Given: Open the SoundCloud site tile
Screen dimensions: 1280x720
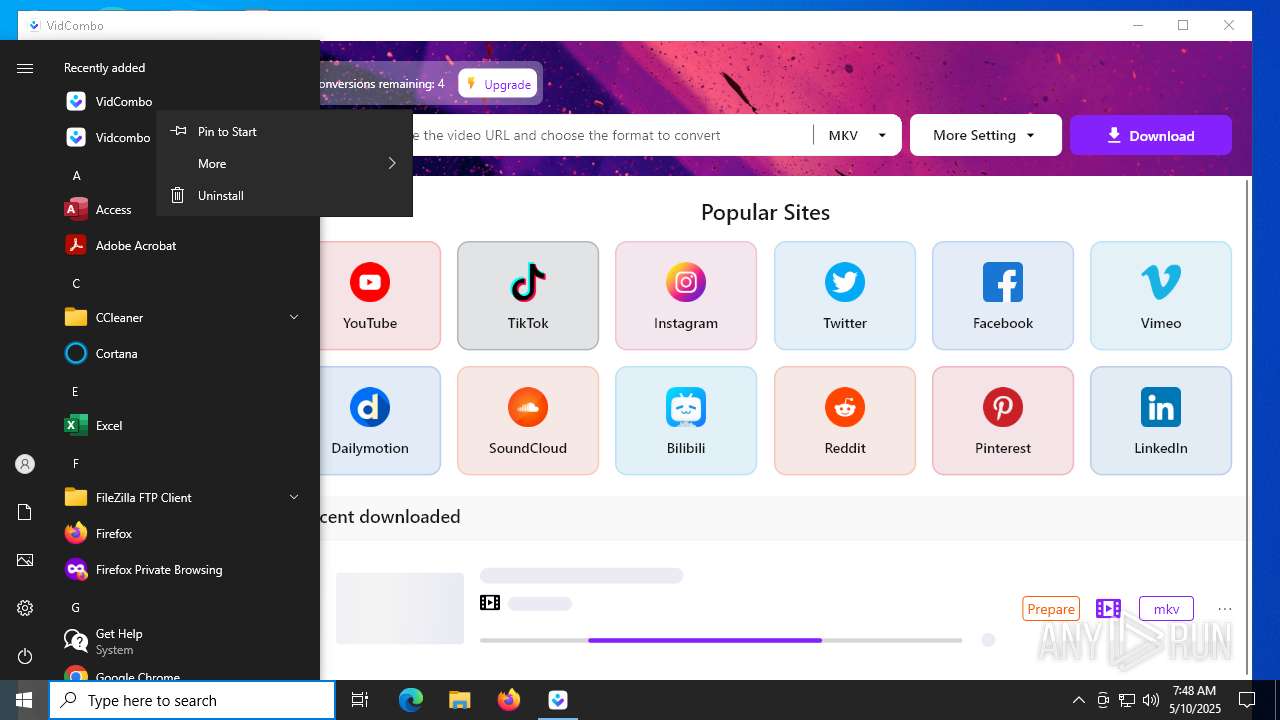Looking at the screenshot, I should 528,421.
